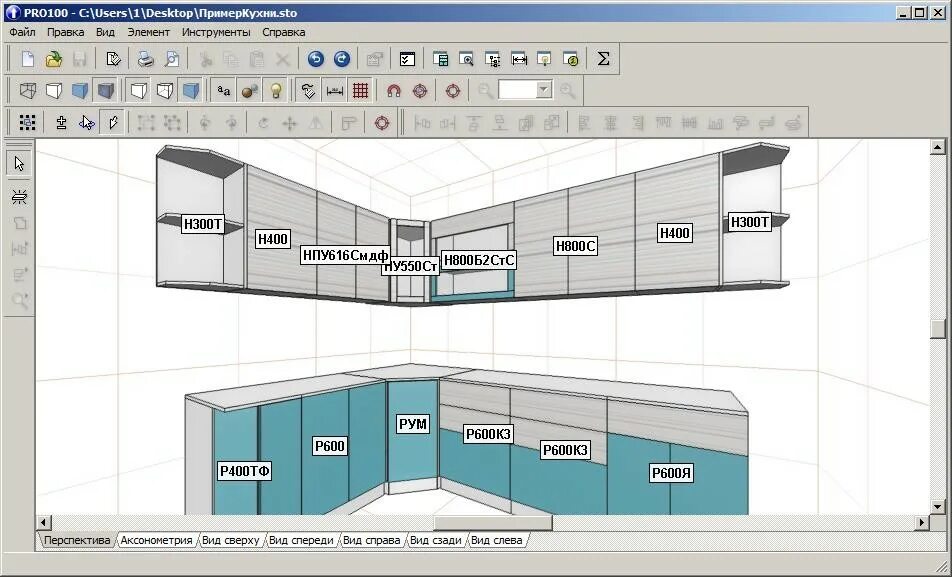Switch to the Вид справа tab
This screenshot has width=952, height=577.
(372, 540)
